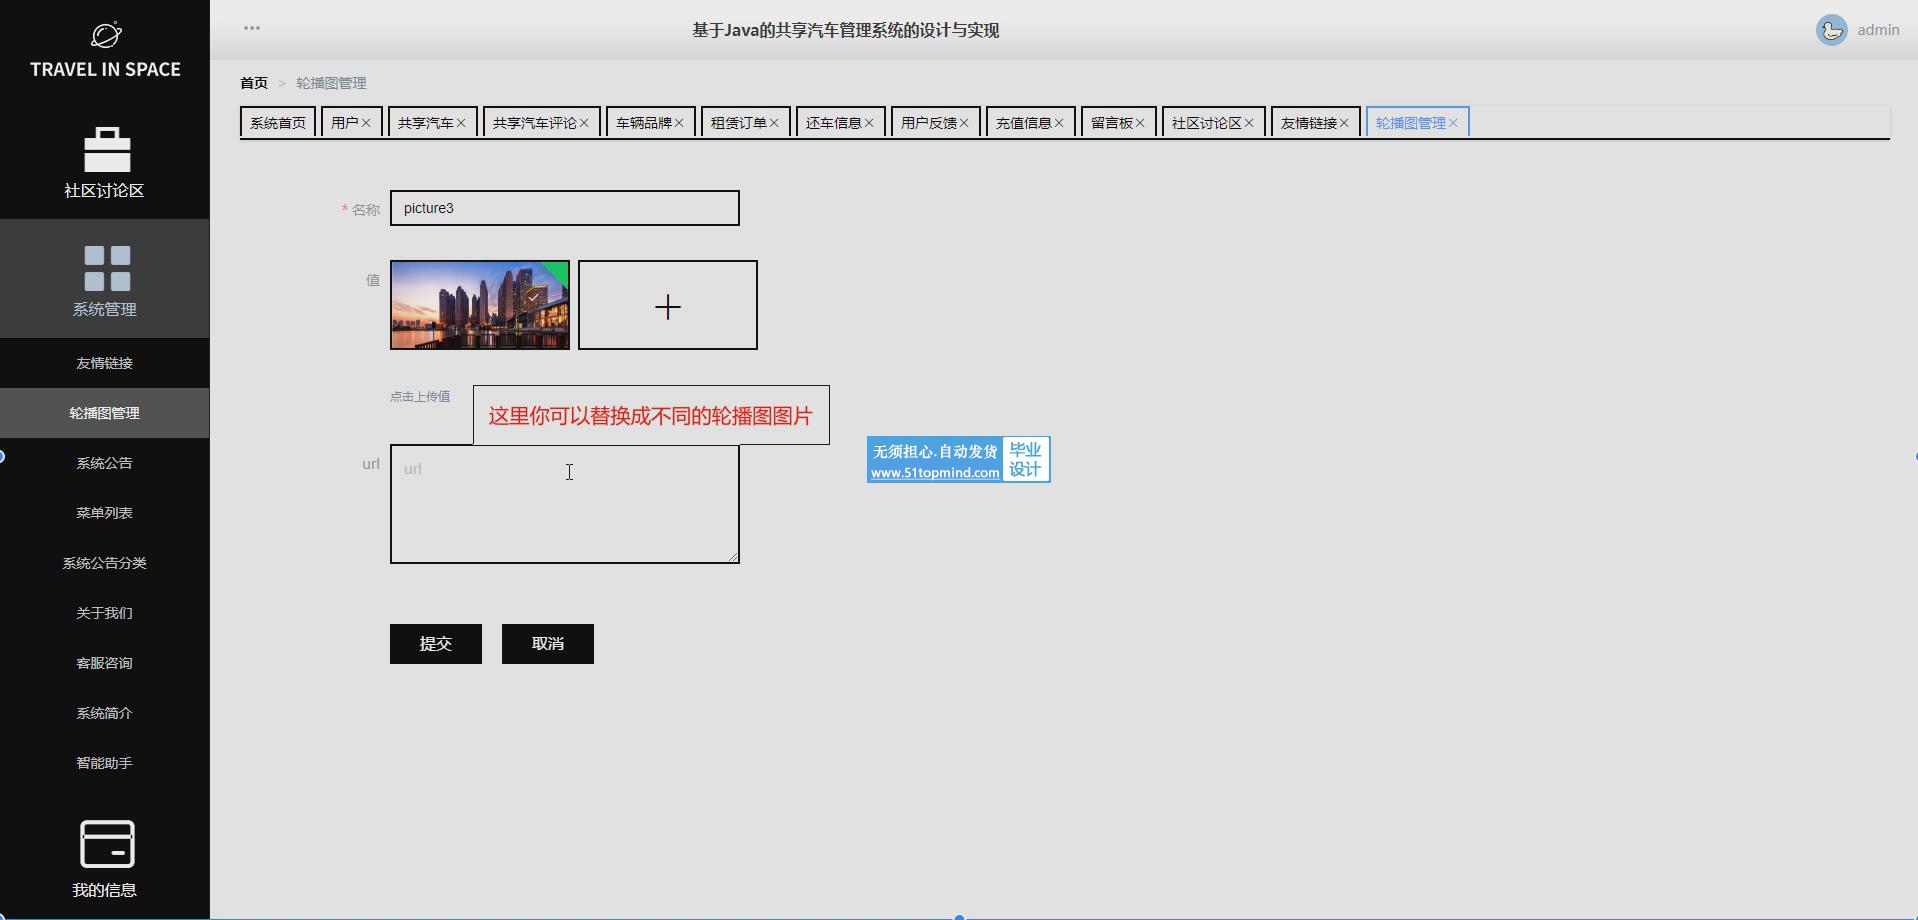Open 系统简介 in the sidebar menu
Image resolution: width=1918 pixels, height=920 pixels.
(105, 713)
